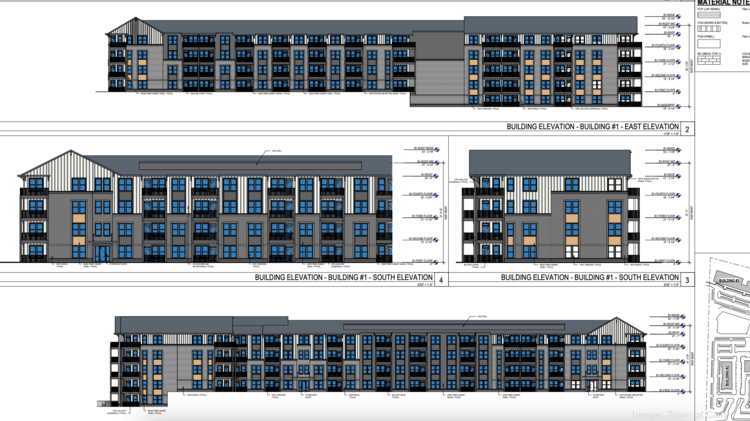Click drawing number 3 box

pos(687,278)
